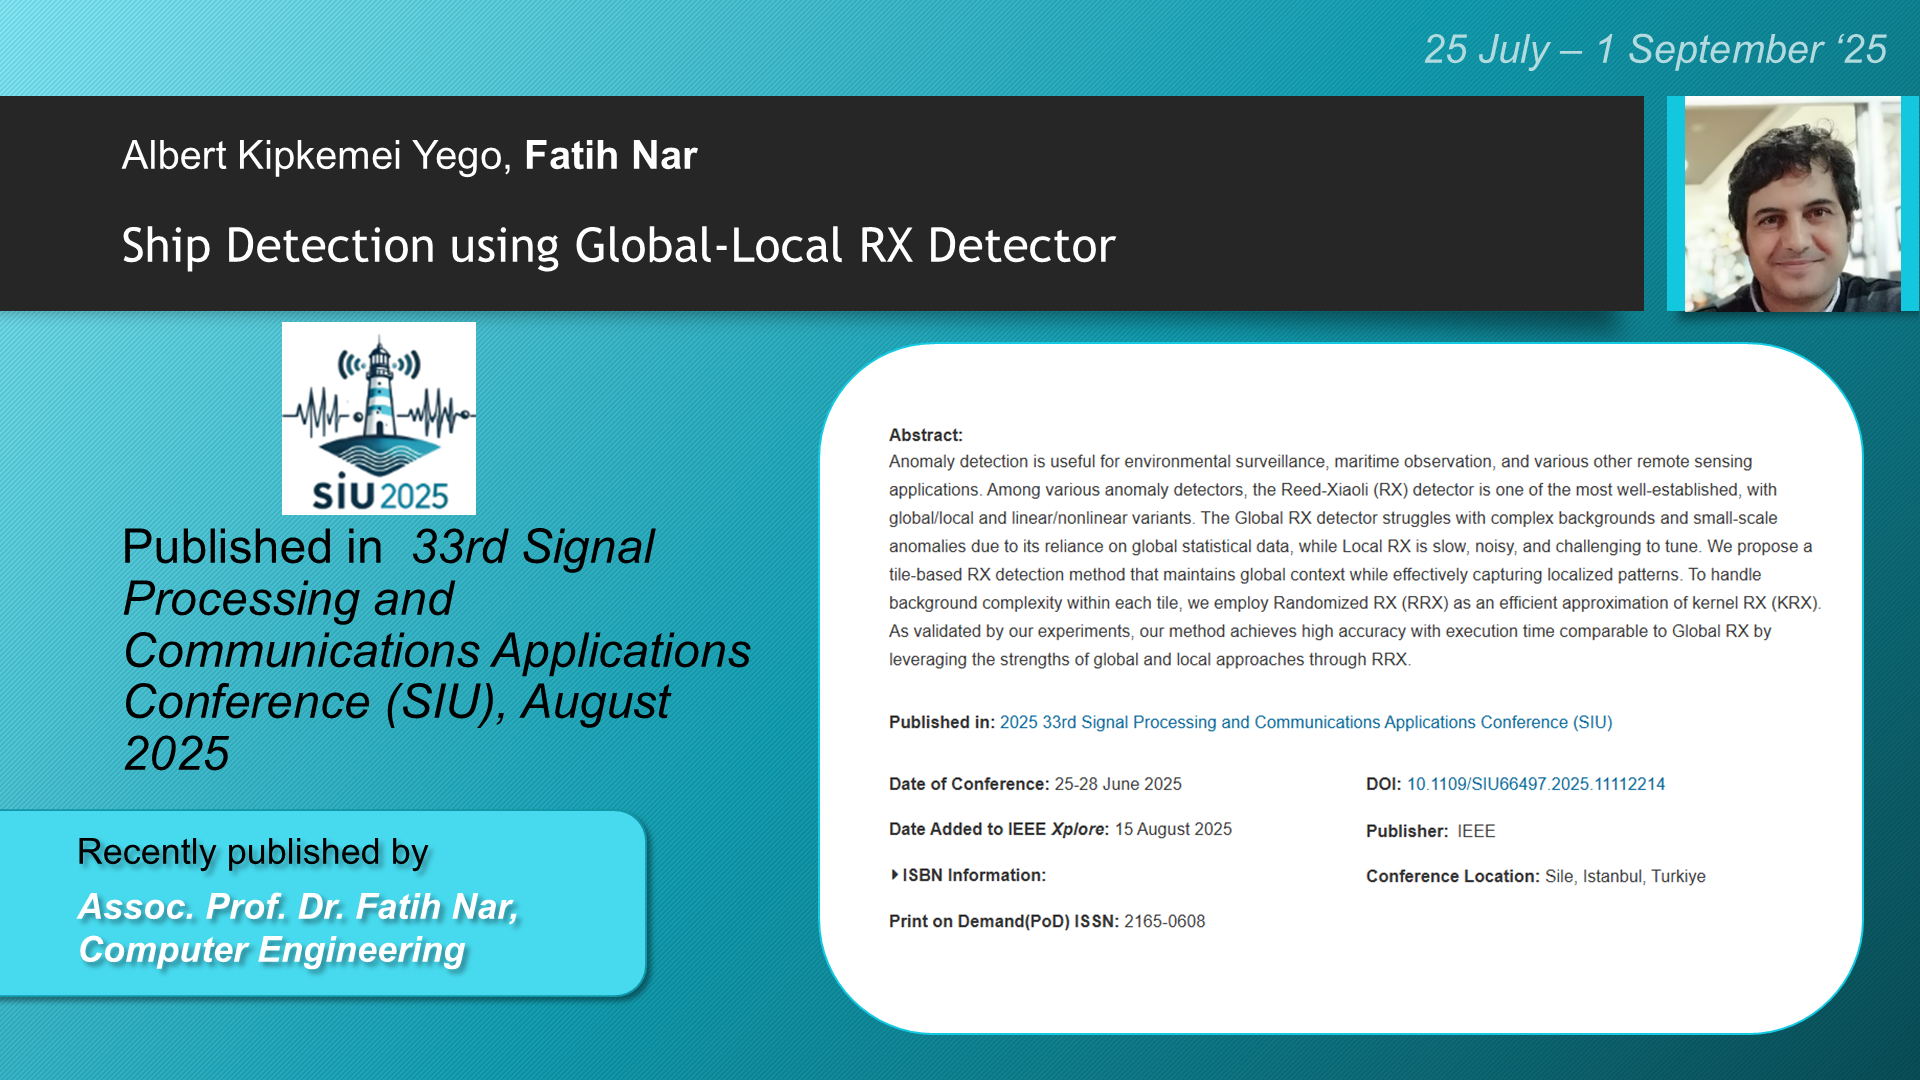The height and width of the screenshot is (1080, 1920).
Task: Click the Published in 33rd Signal Processing text
Action: [436, 650]
